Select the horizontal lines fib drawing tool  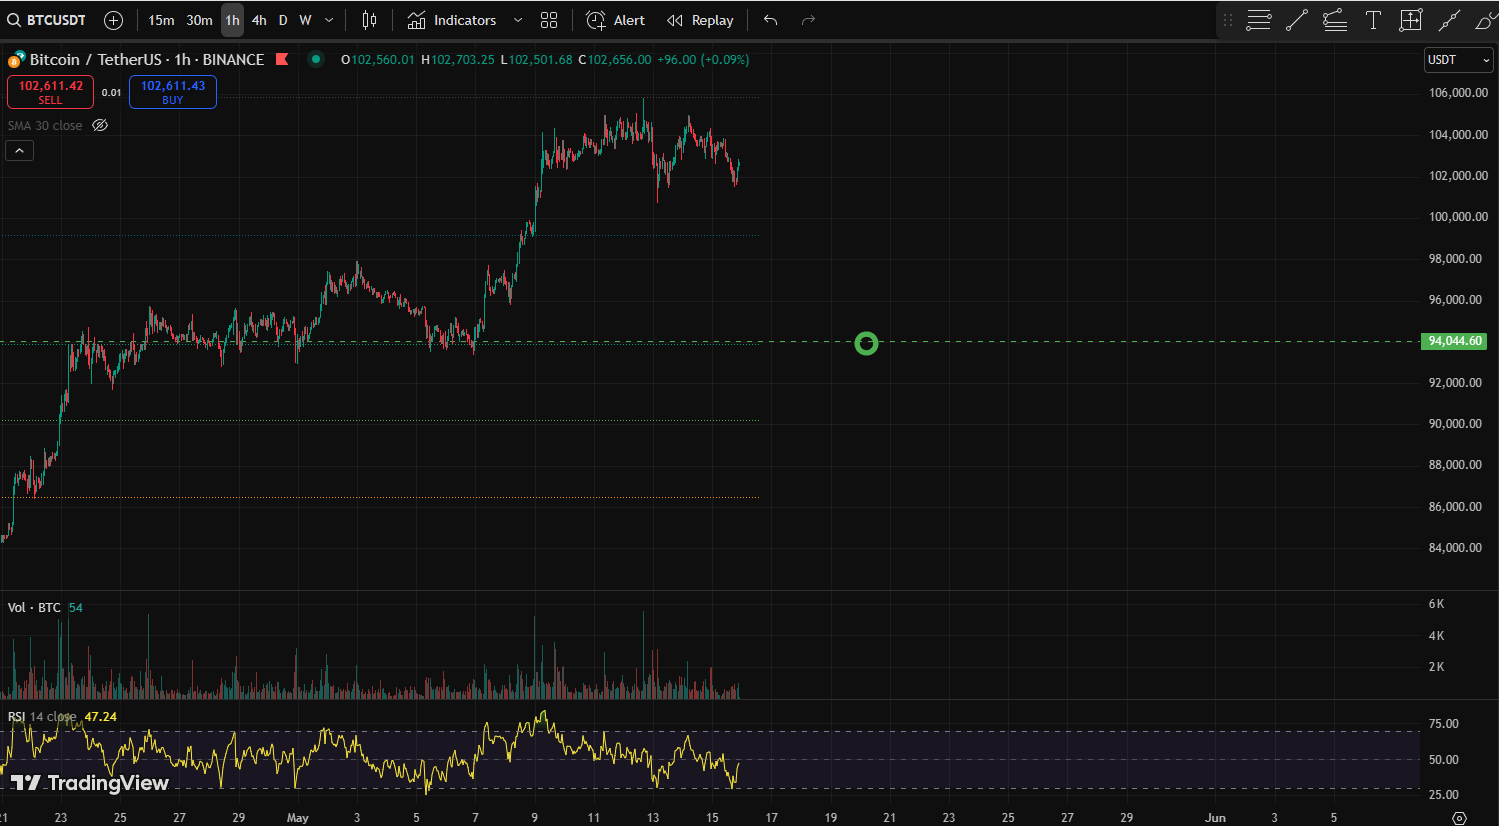coord(1259,20)
